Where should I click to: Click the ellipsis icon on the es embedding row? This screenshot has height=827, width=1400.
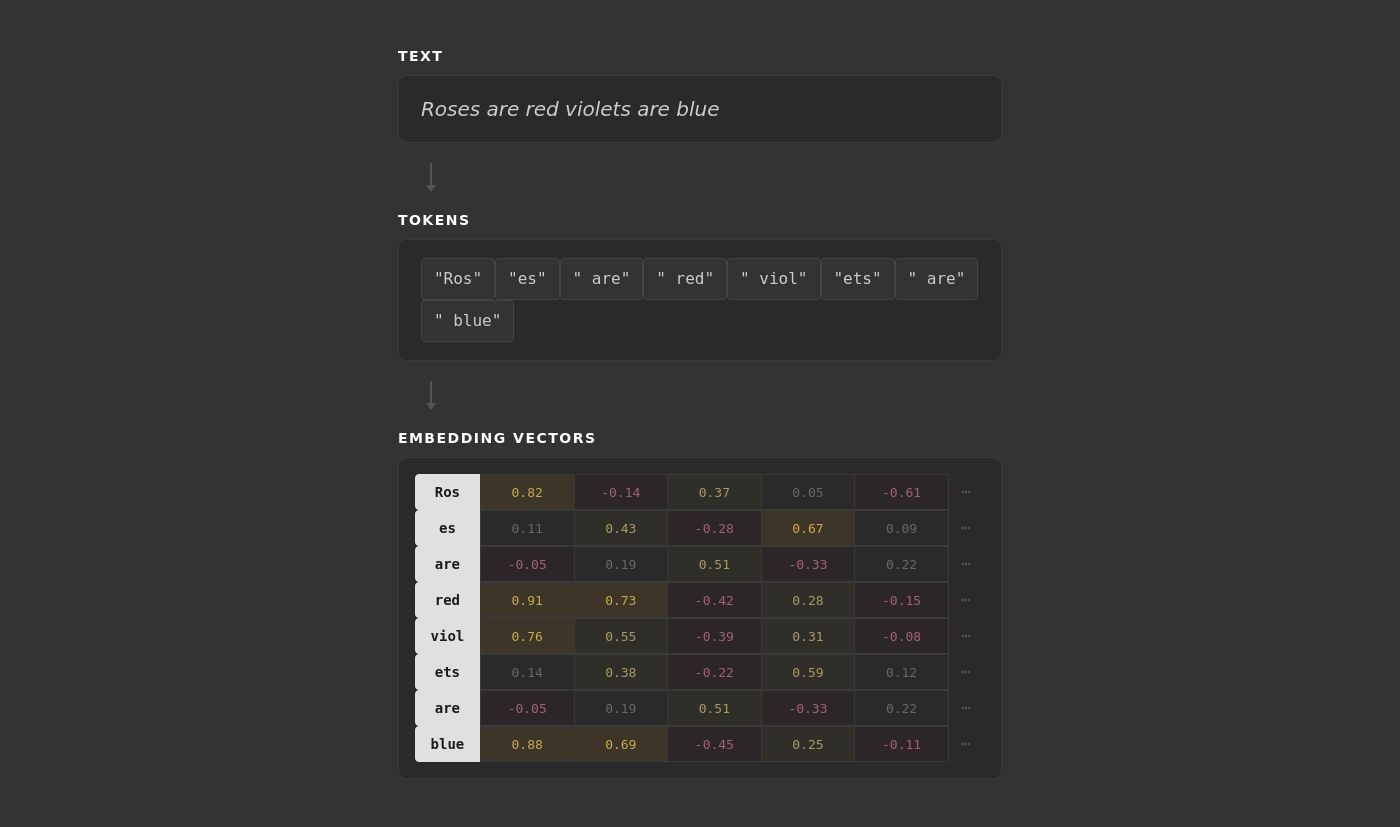click(x=966, y=528)
